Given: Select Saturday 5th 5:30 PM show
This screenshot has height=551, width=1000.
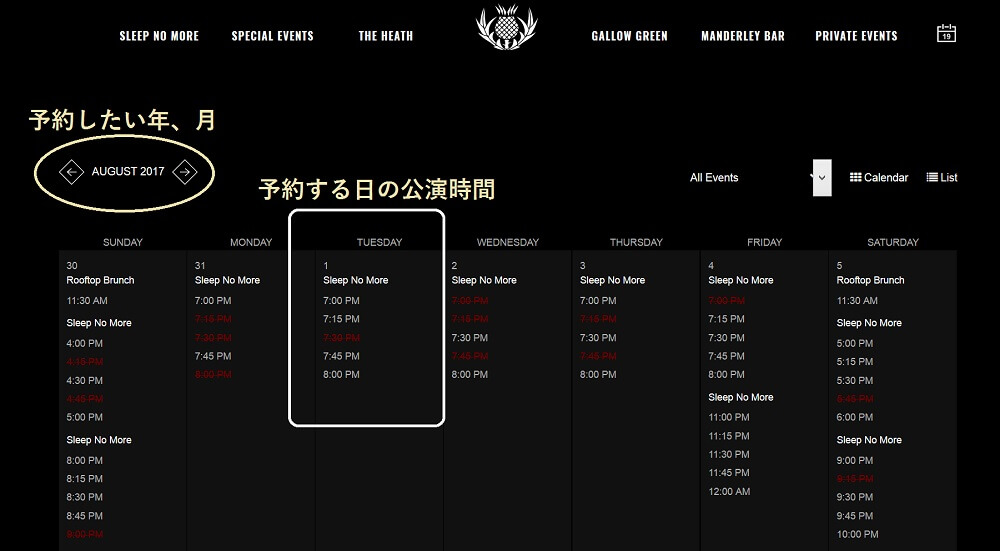Looking at the screenshot, I should pyautogui.click(x=855, y=380).
